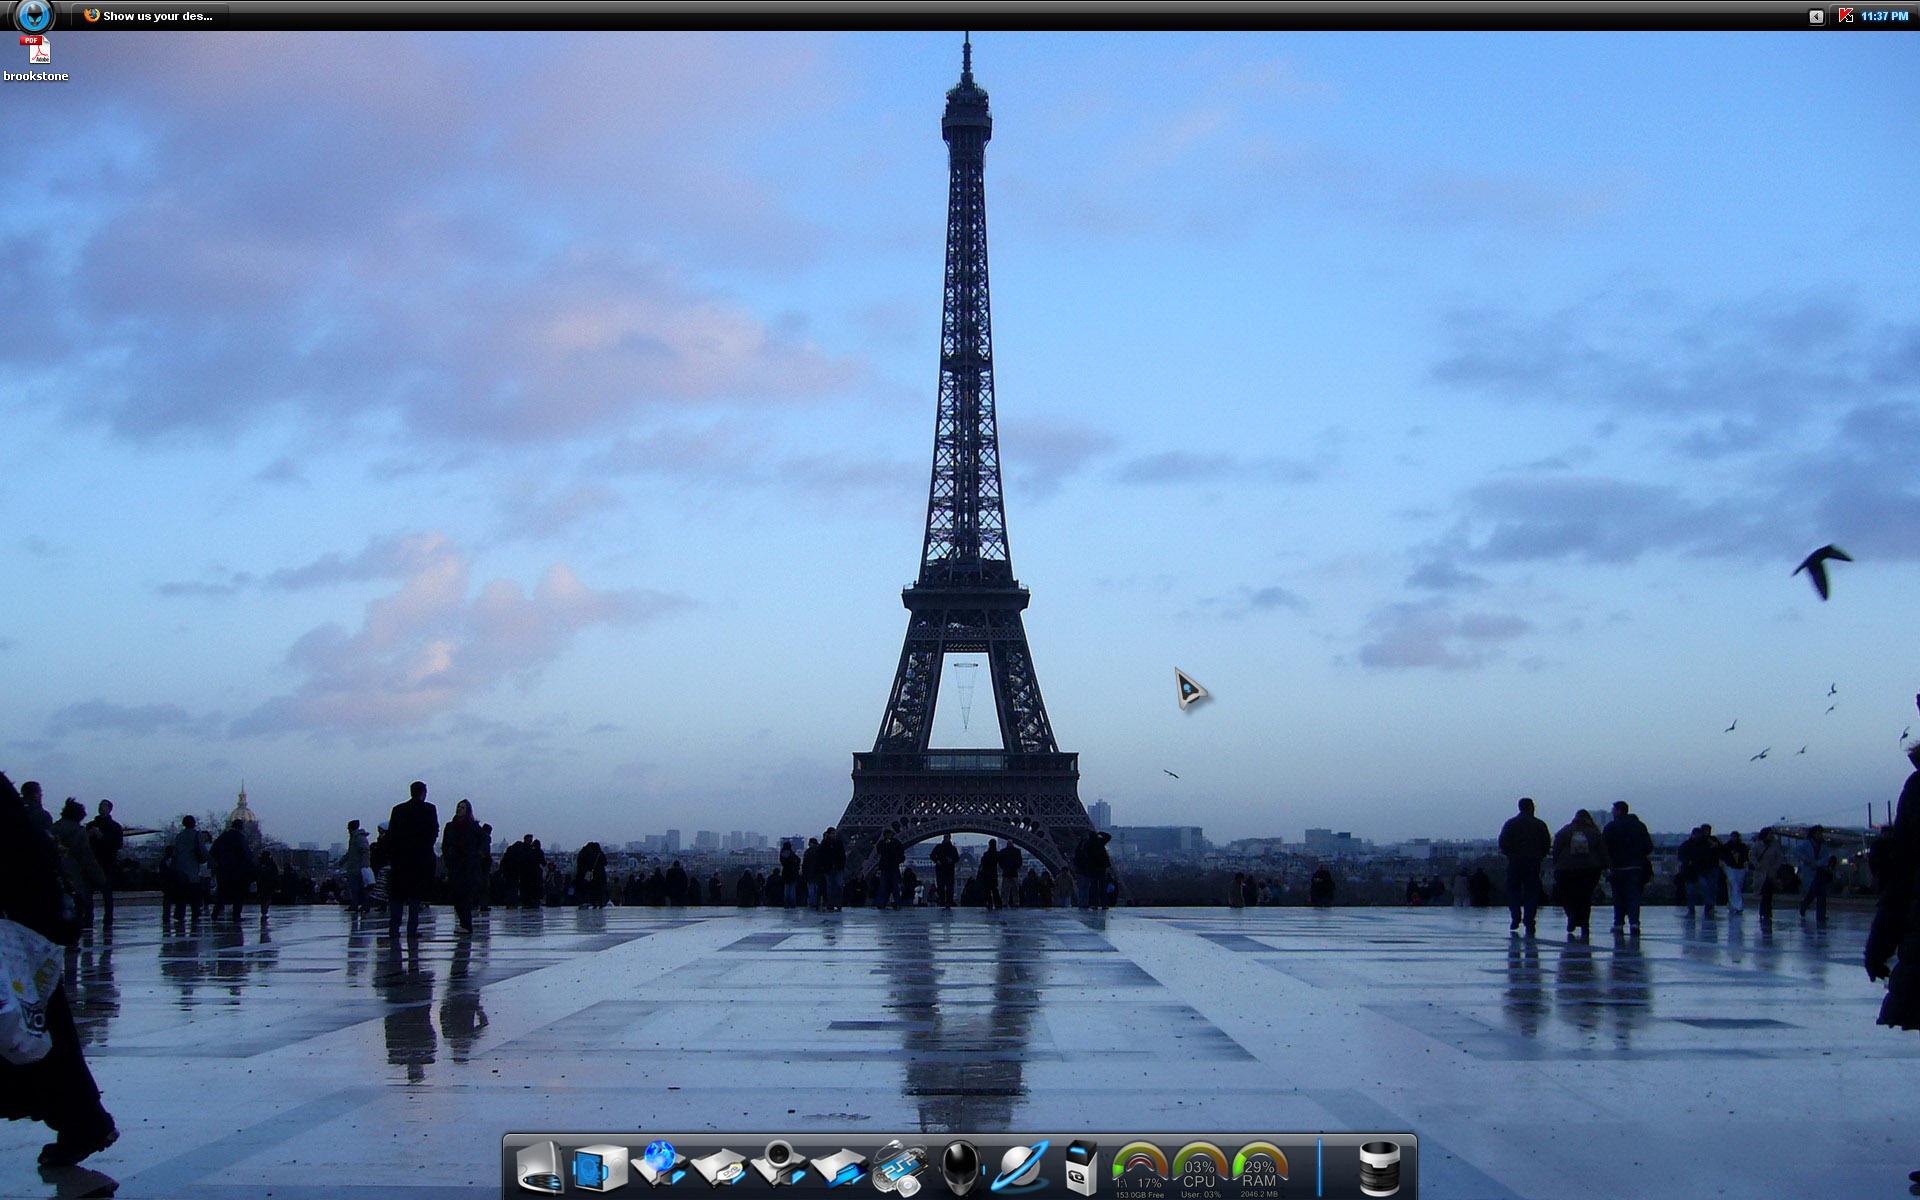Launch the black Alienware head dock icon
The width and height of the screenshot is (1920, 1200).
coord(960,1167)
